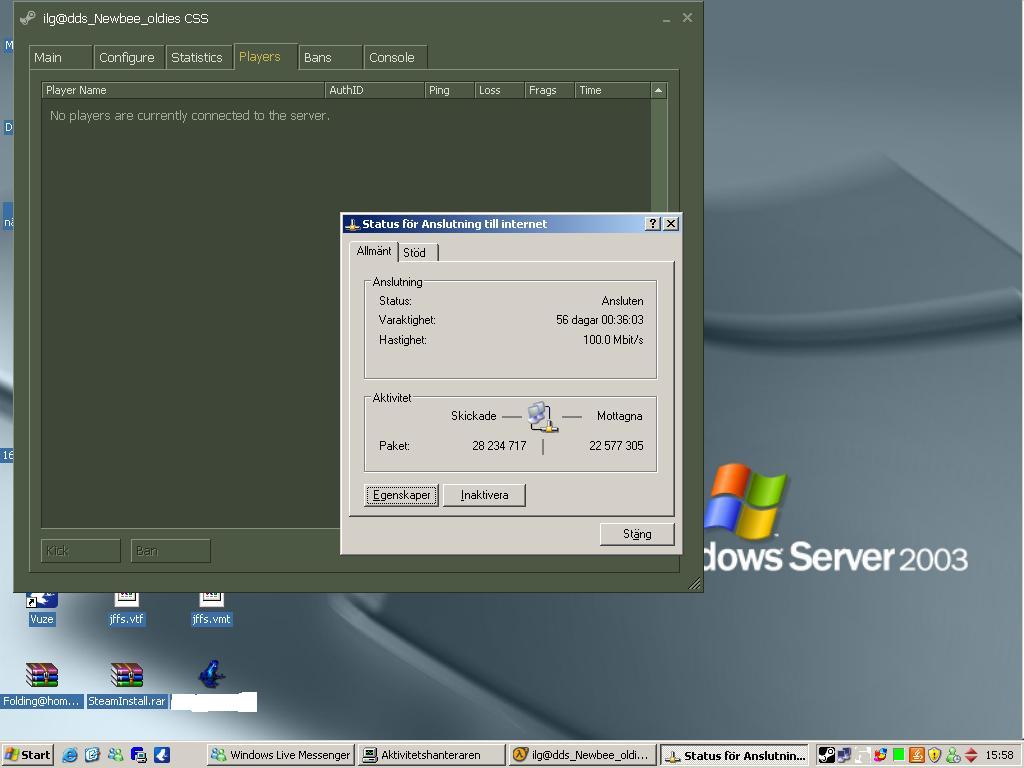Click the Stäng button

pyautogui.click(x=637, y=534)
